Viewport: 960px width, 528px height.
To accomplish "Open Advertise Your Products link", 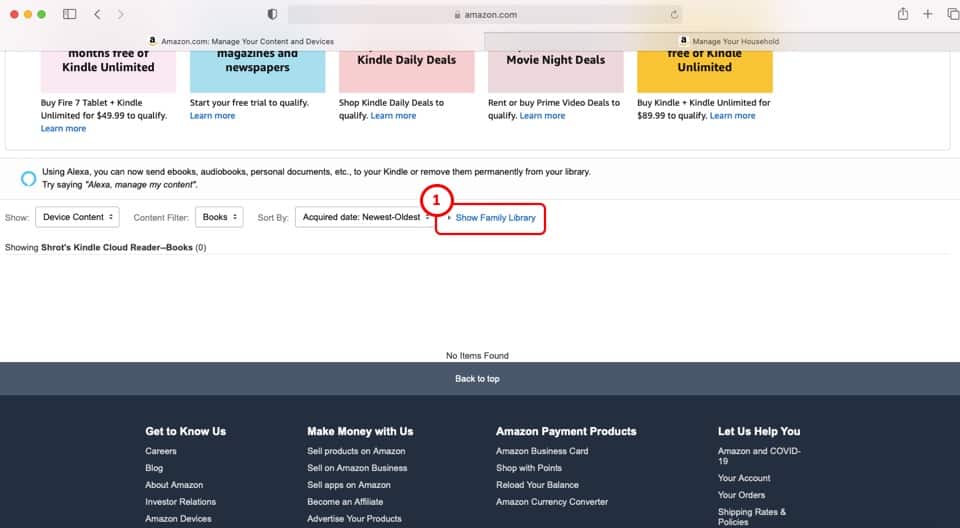I will coord(354,518).
